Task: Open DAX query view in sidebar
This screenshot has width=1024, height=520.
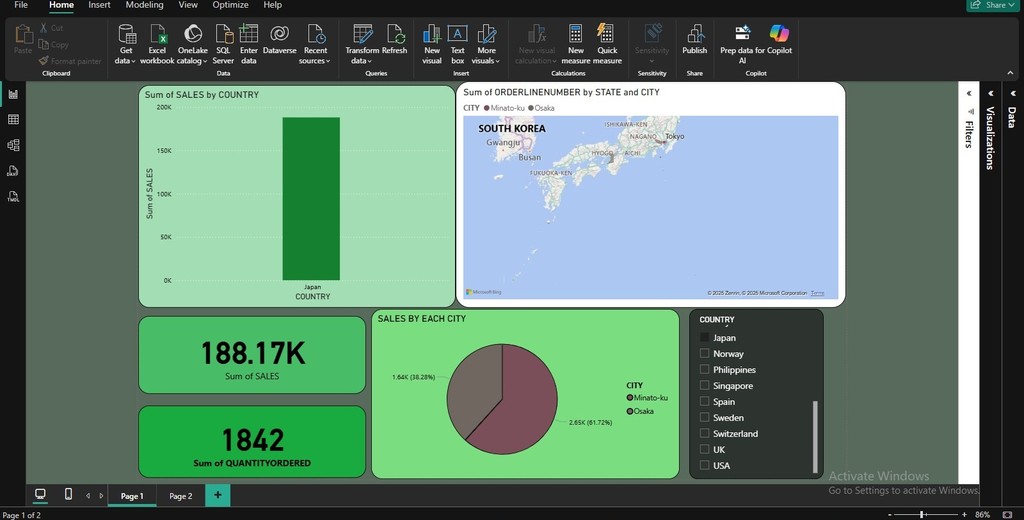Action: [x=13, y=171]
